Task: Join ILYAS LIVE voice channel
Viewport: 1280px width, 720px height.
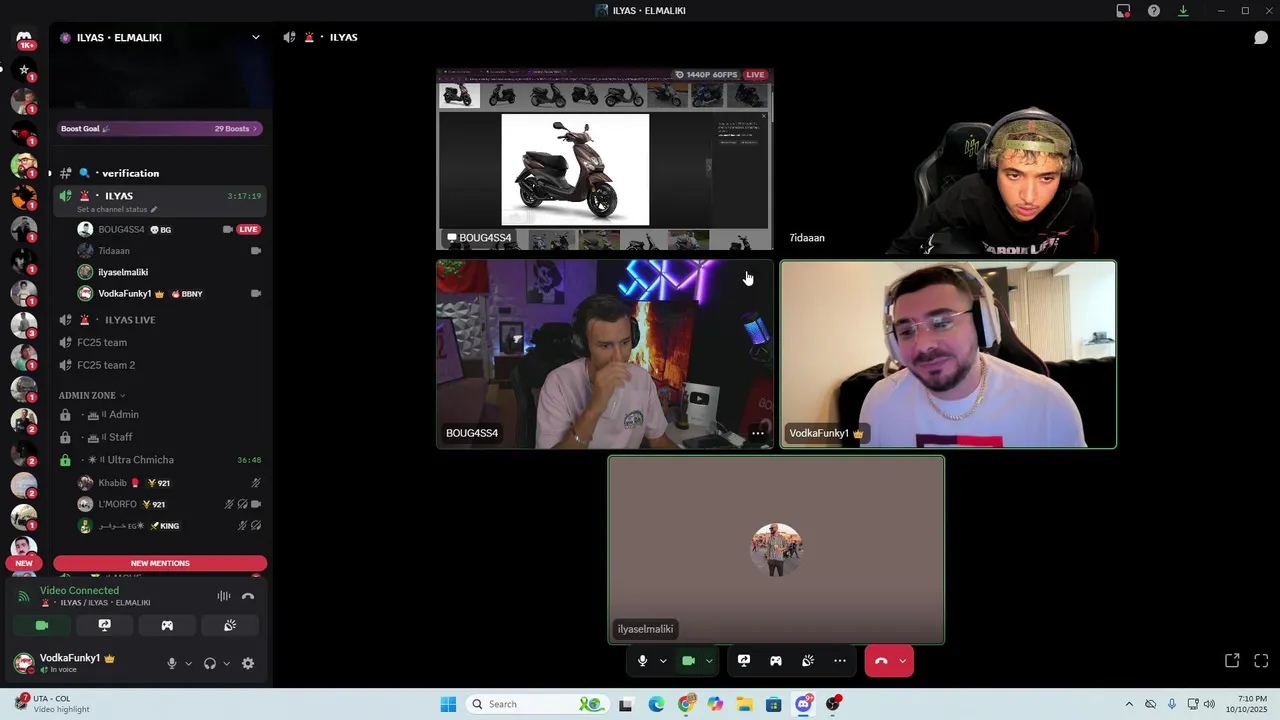Action: tap(160, 320)
